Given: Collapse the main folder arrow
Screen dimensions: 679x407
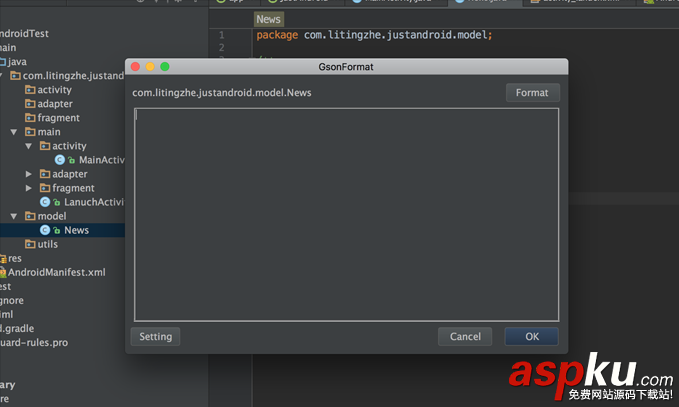Looking at the screenshot, I should [14, 132].
